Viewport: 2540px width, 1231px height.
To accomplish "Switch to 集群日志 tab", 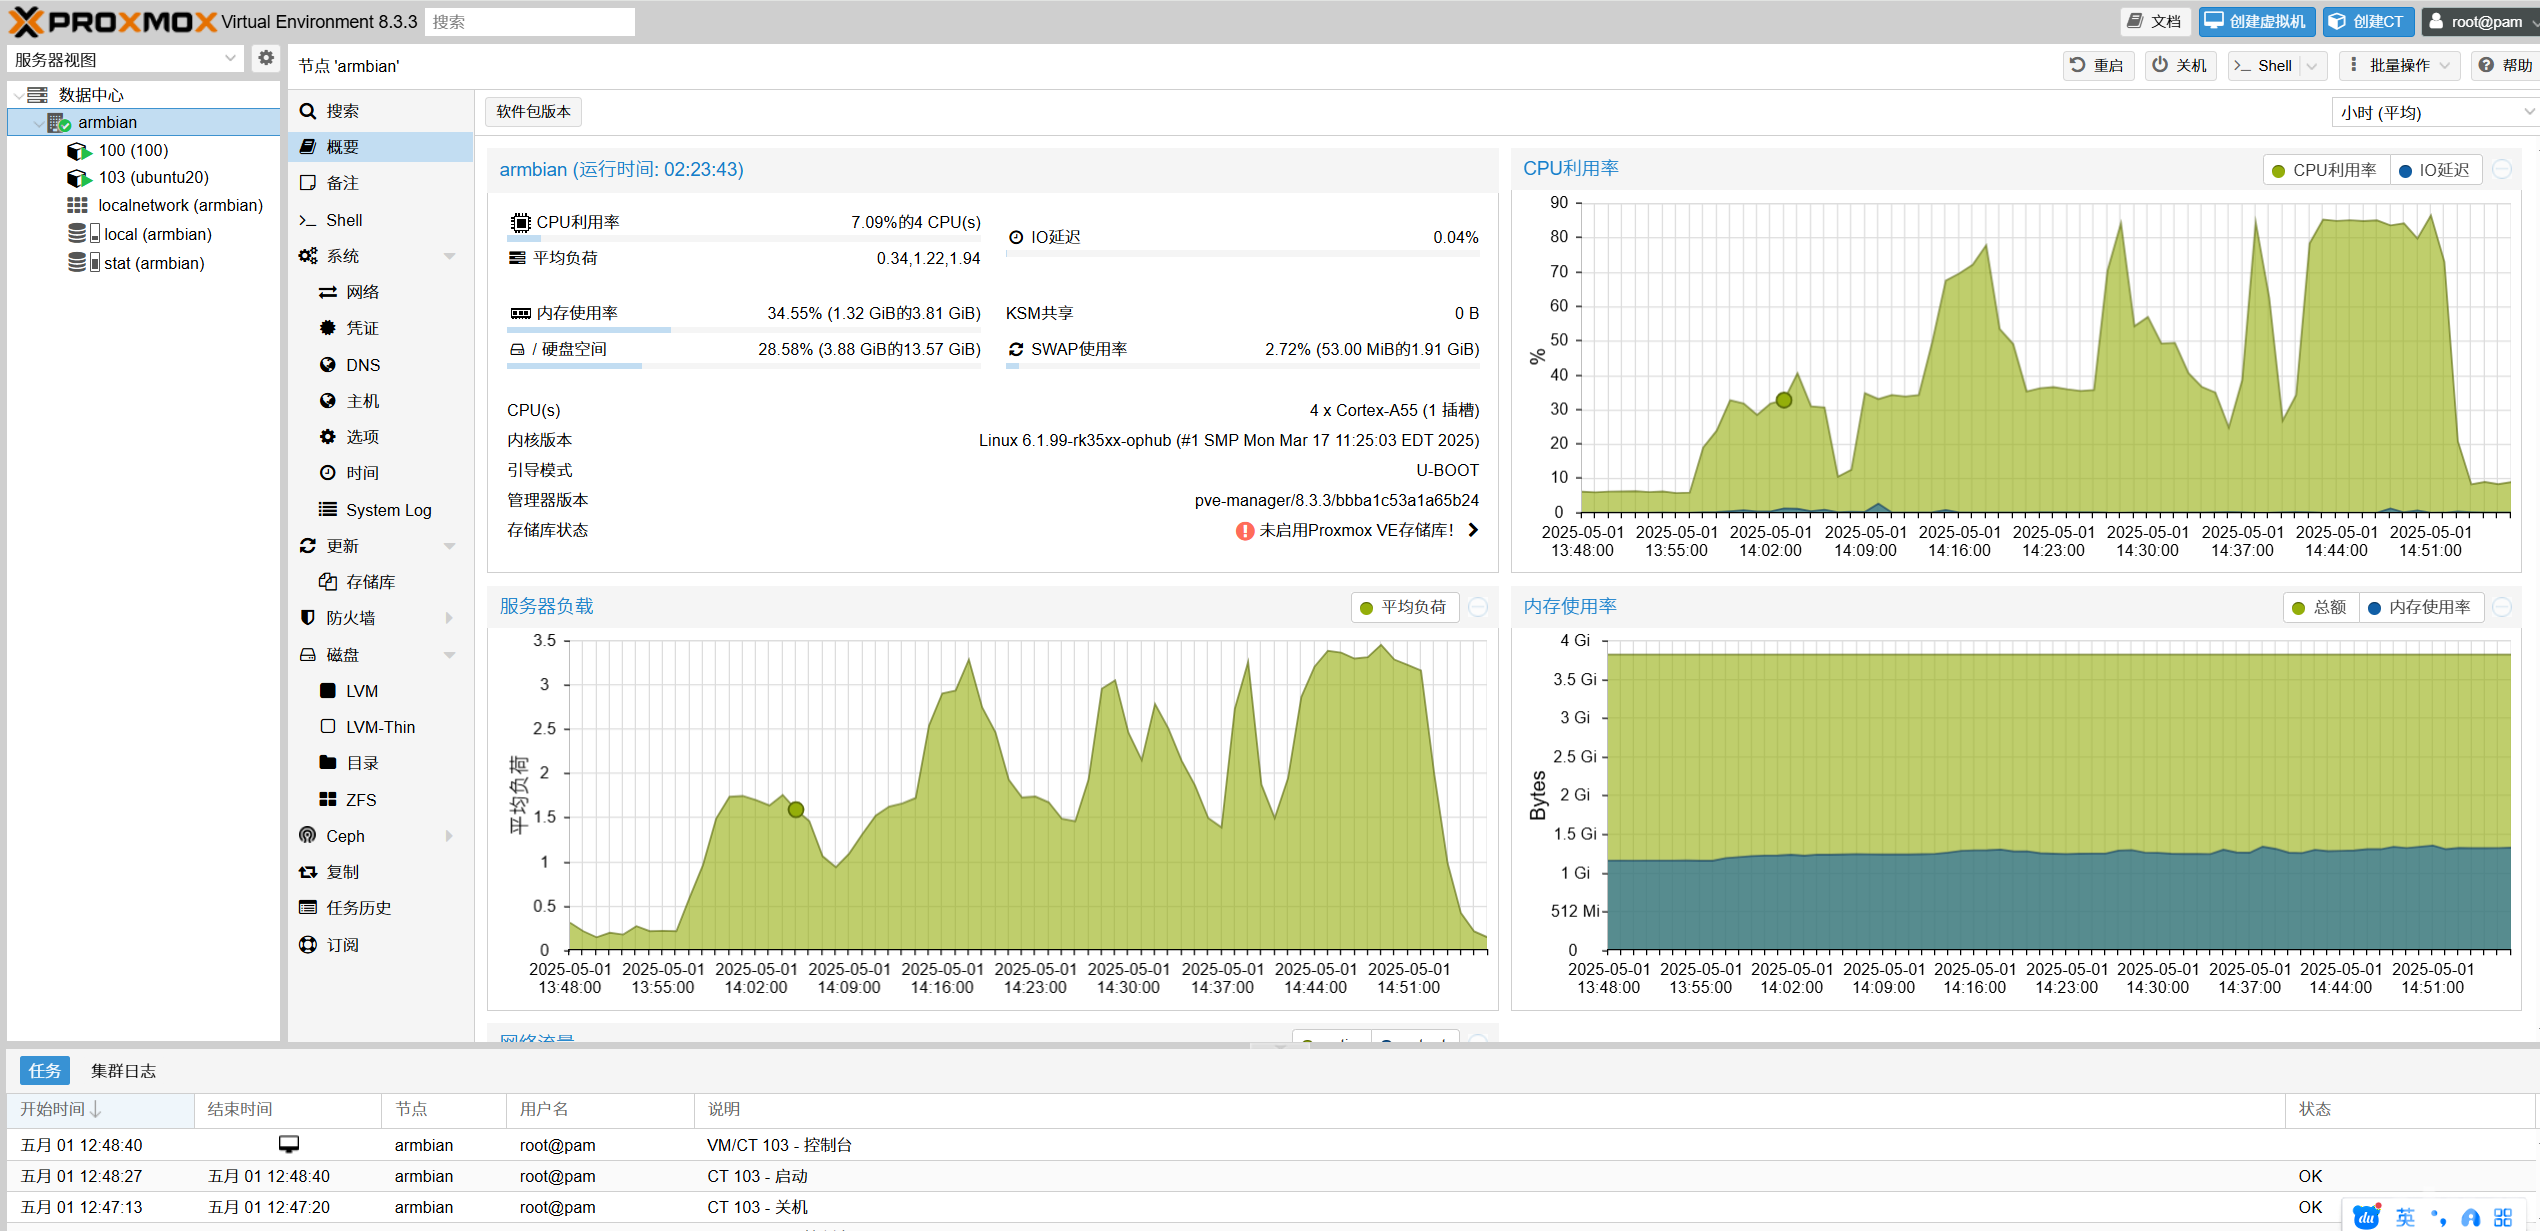I will coord(123,1071).
